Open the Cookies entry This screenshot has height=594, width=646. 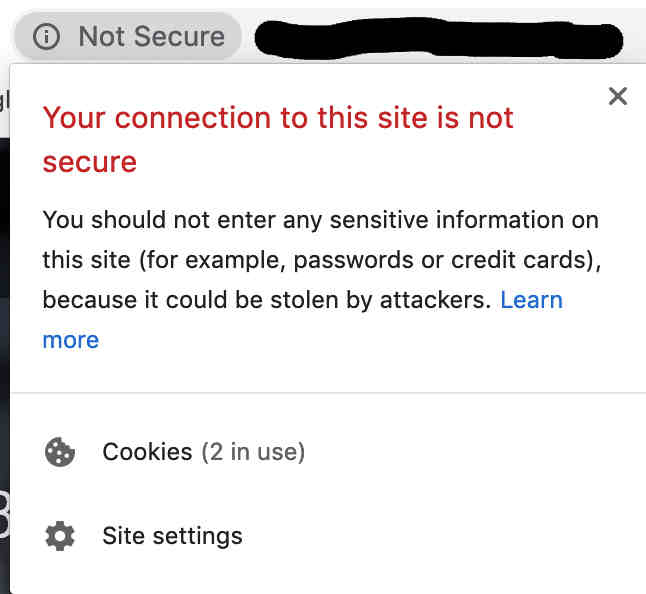pyautogui.click(x=147, y=452)
